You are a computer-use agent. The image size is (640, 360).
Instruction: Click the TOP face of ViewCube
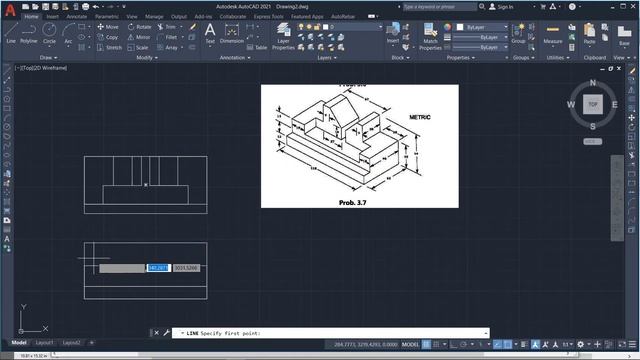pos(593,104)
